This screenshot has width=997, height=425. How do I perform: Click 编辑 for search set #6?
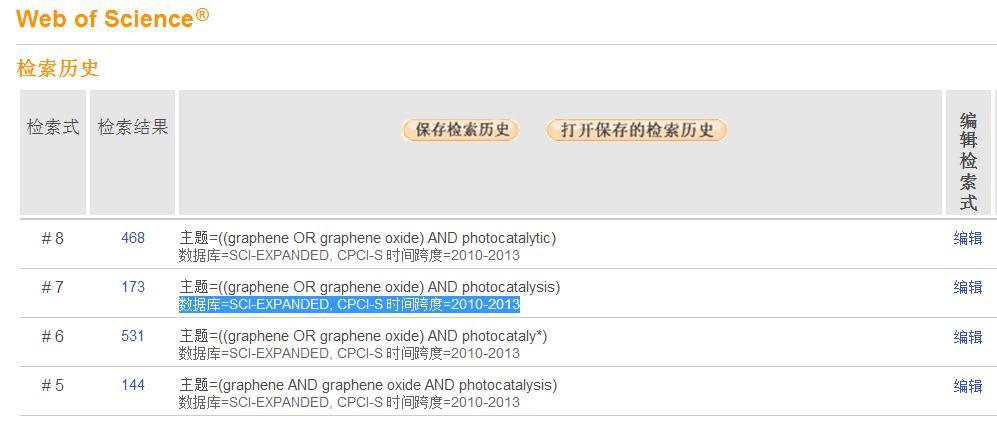click(x=967, y=337)
